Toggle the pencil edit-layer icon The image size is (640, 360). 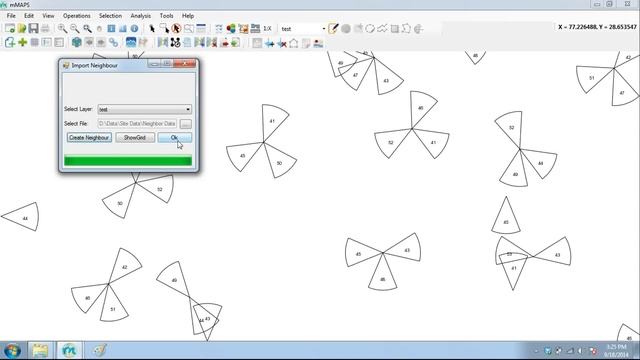333,29
